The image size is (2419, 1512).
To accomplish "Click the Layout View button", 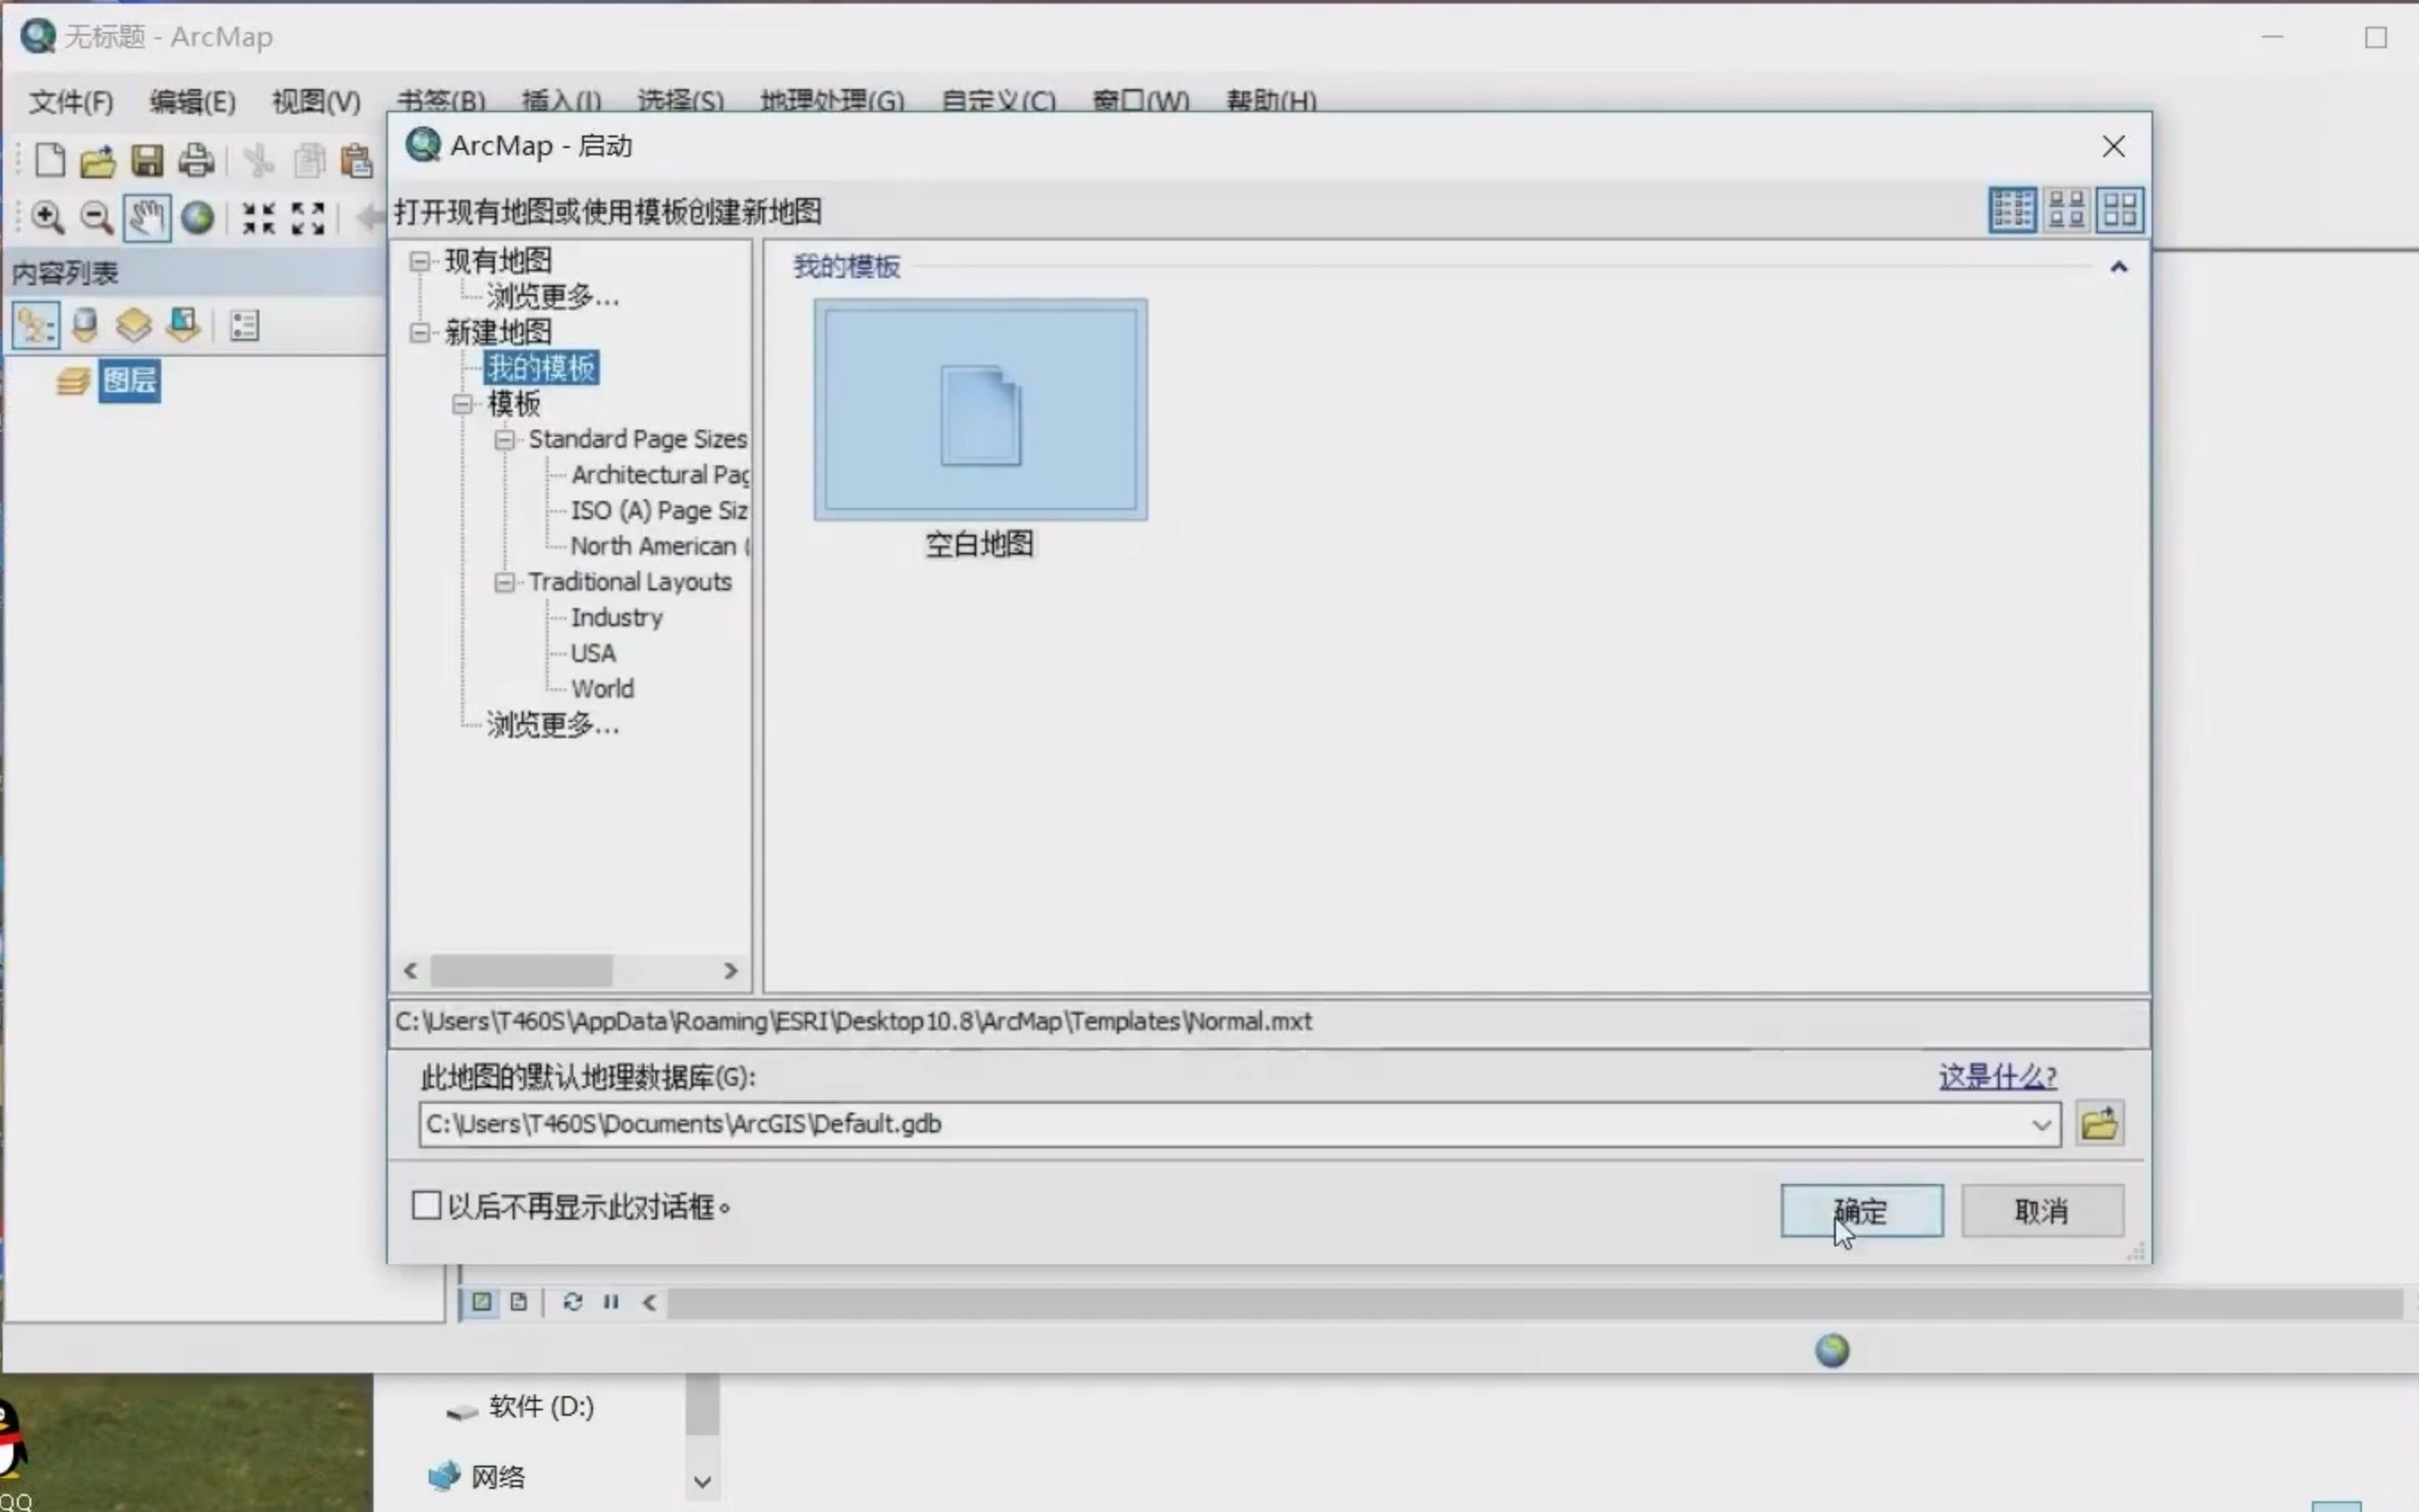I will click(x=518, y=1302).
